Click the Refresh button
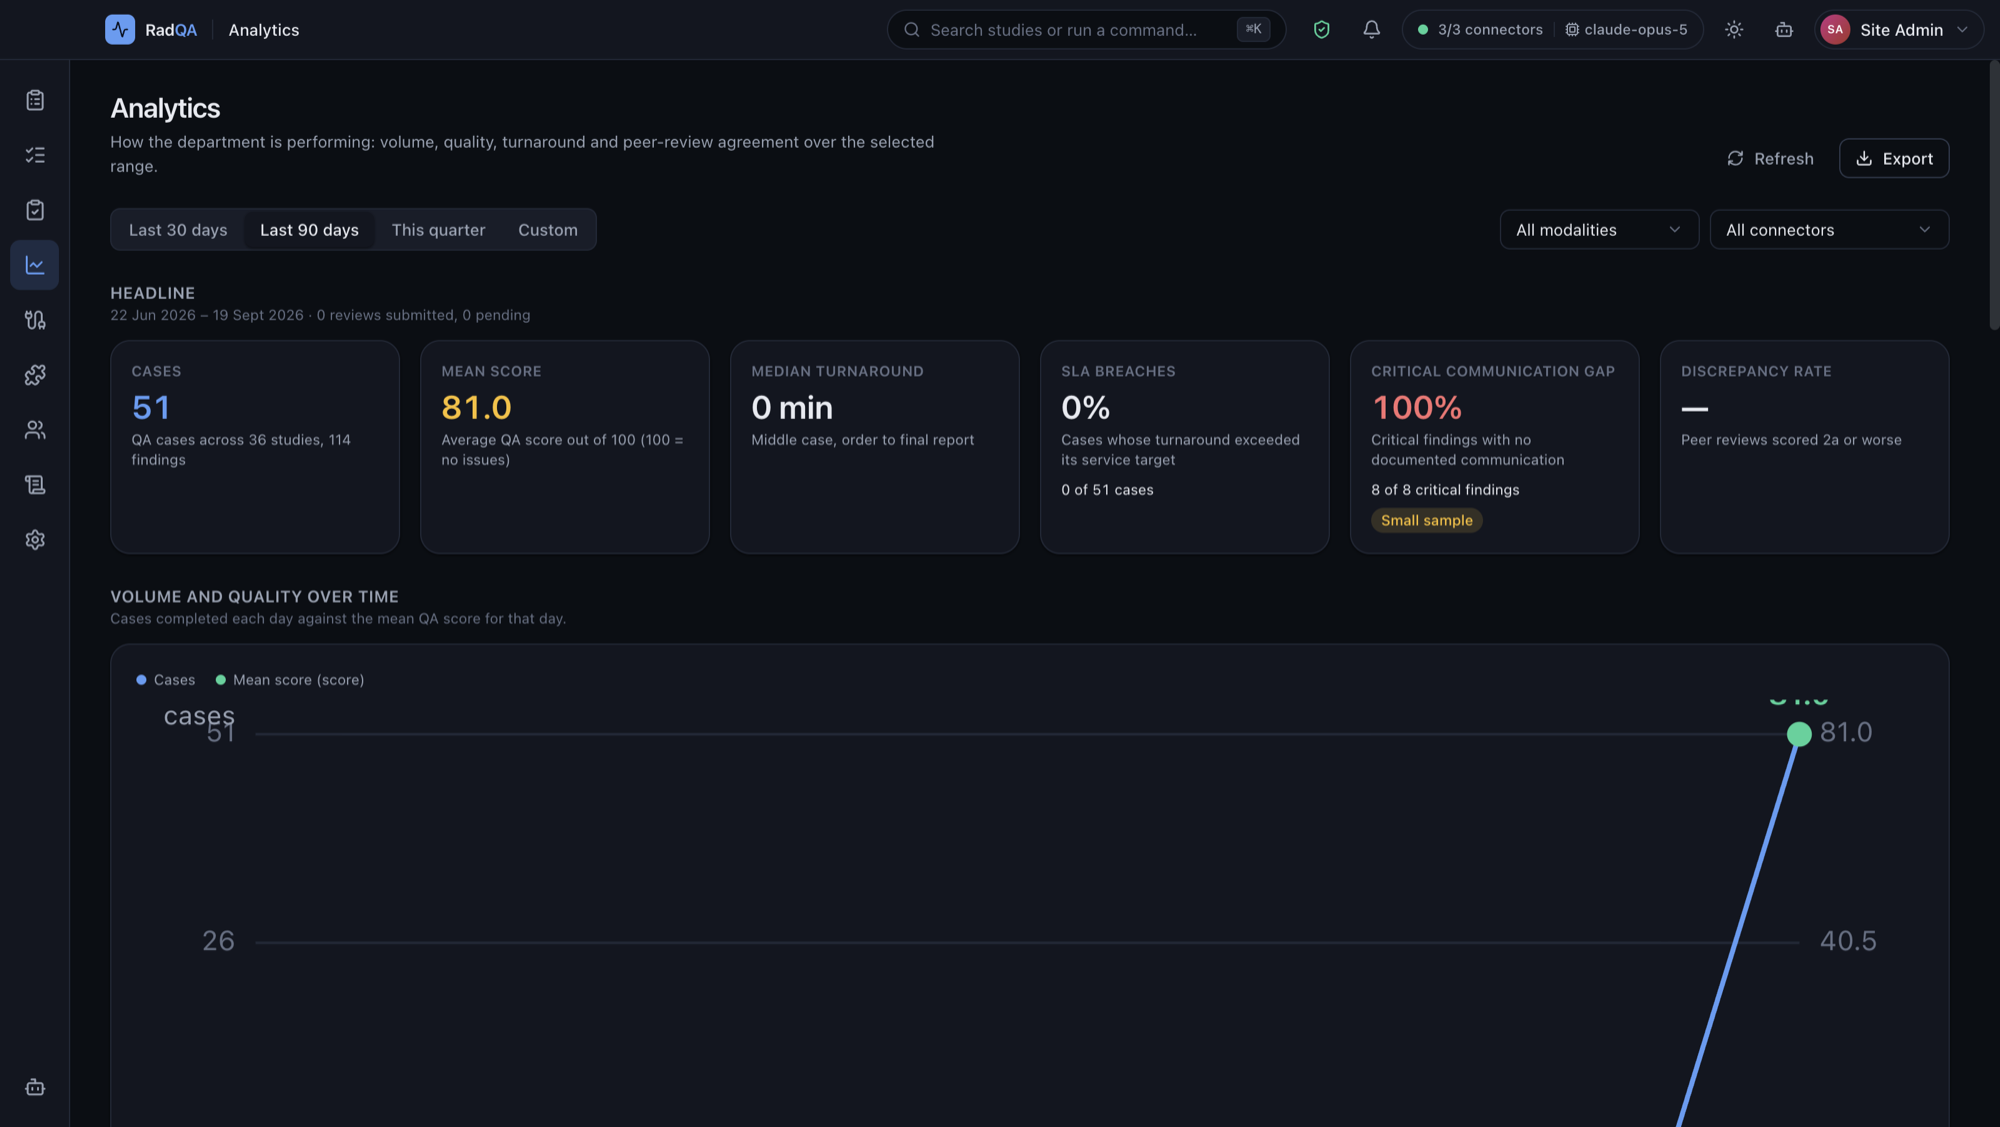Image resolution: width=2000 pixels, height=1127 pixels. [1770, 158]
